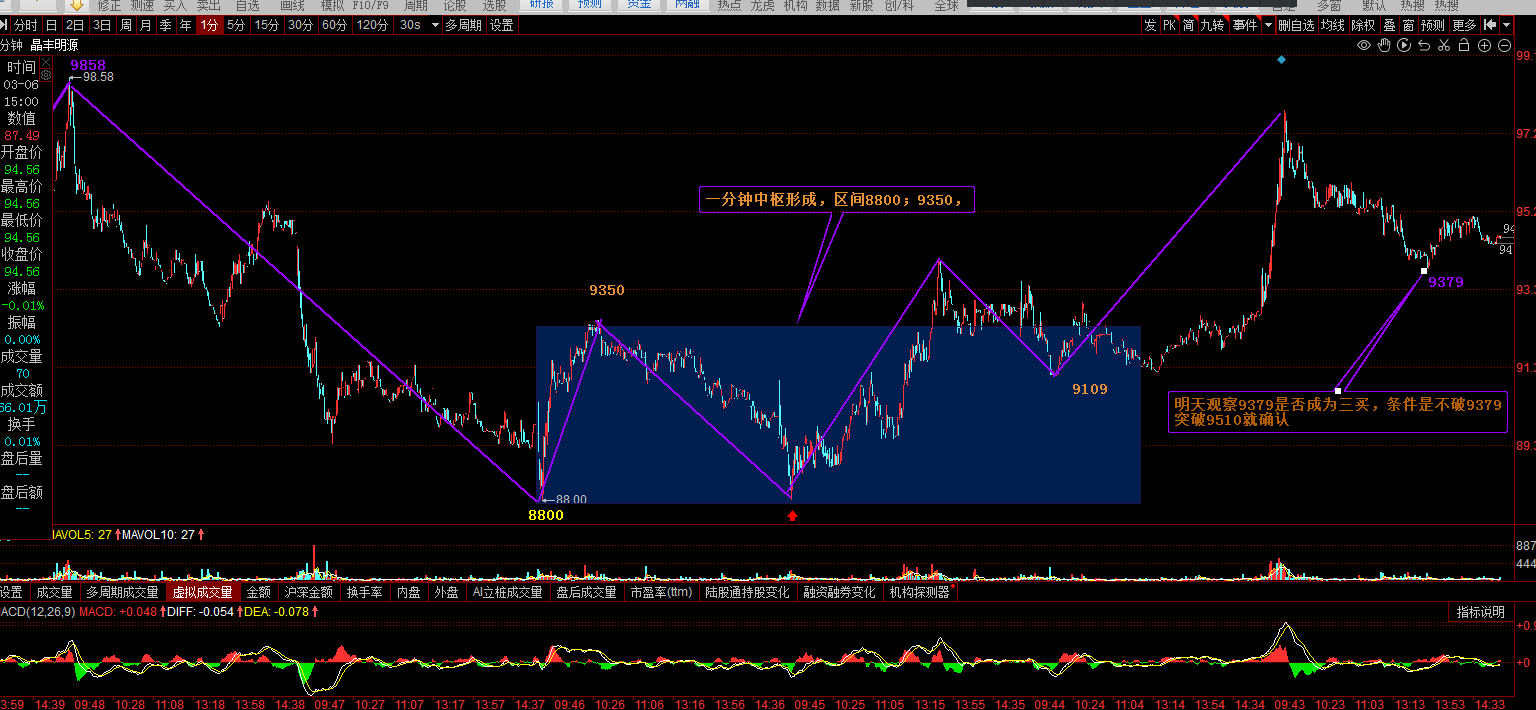This screenshot has width=1536, height=710.
Task: Click the skip-to-start icon left of 分时
Action: (x=5, y=25)
